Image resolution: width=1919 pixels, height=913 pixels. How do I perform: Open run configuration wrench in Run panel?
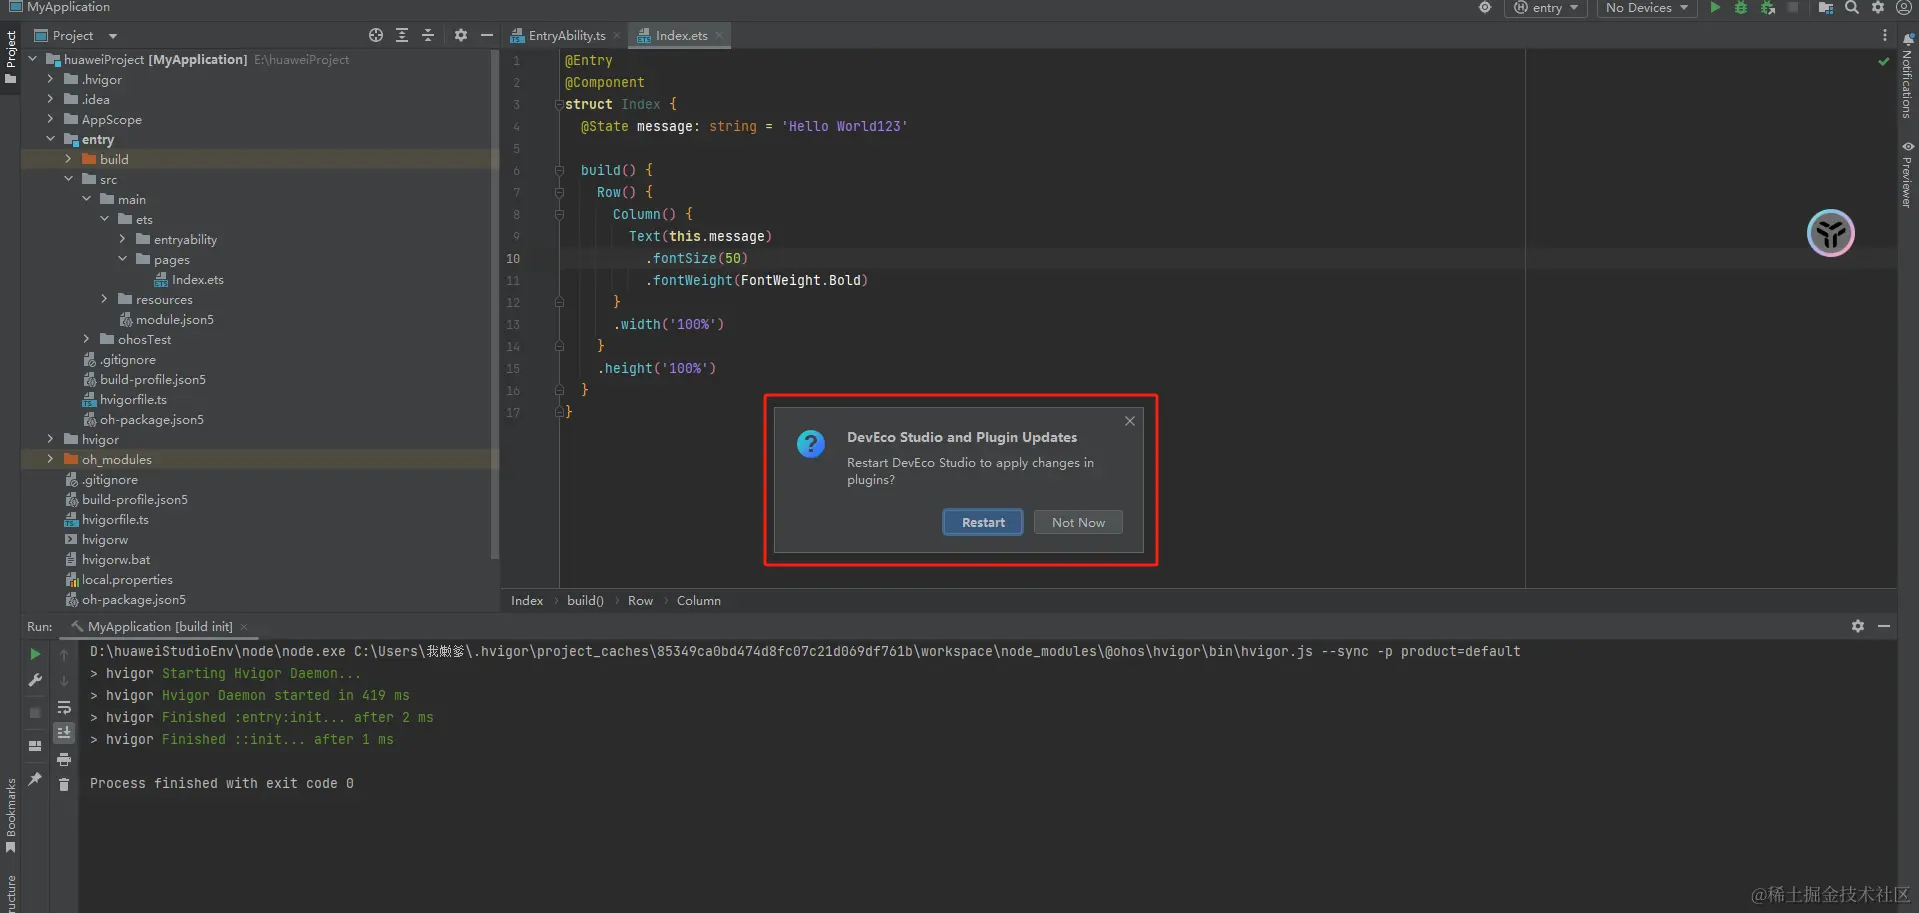click(x=35, y=680)
